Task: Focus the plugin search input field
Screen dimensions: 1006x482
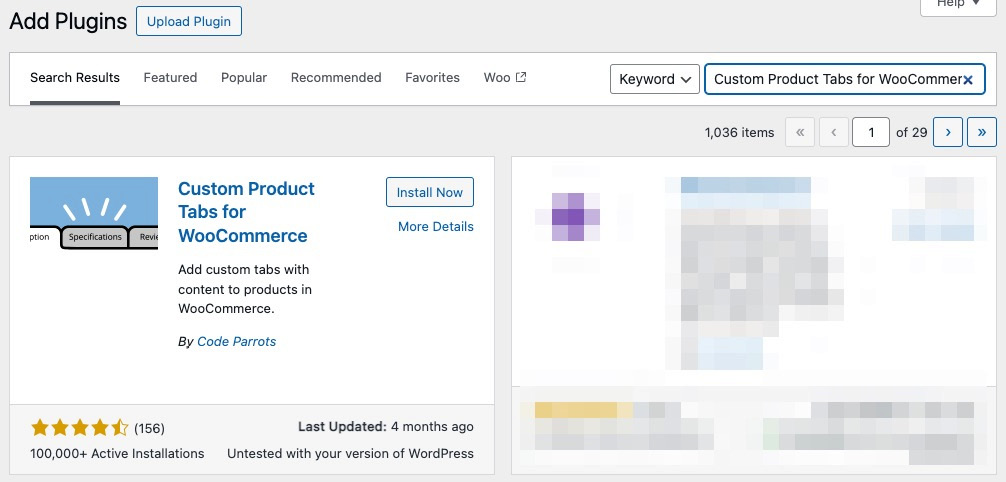Action: tap(844, 79)
